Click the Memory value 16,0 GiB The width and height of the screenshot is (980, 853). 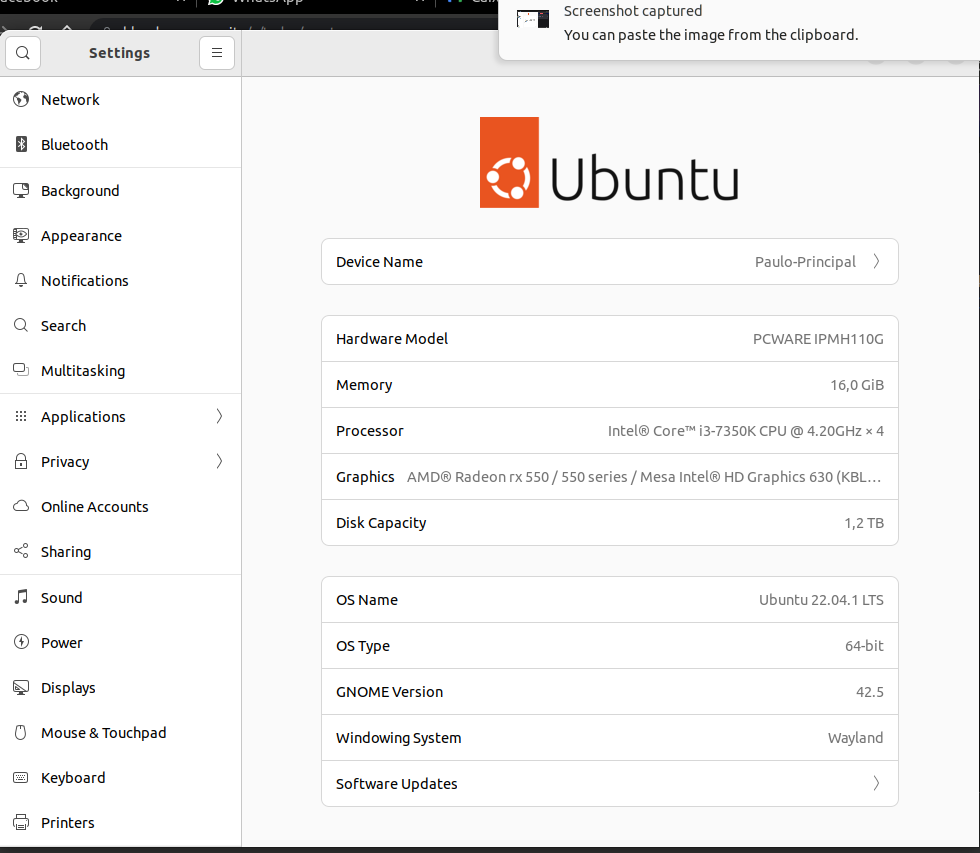(857, 385)
